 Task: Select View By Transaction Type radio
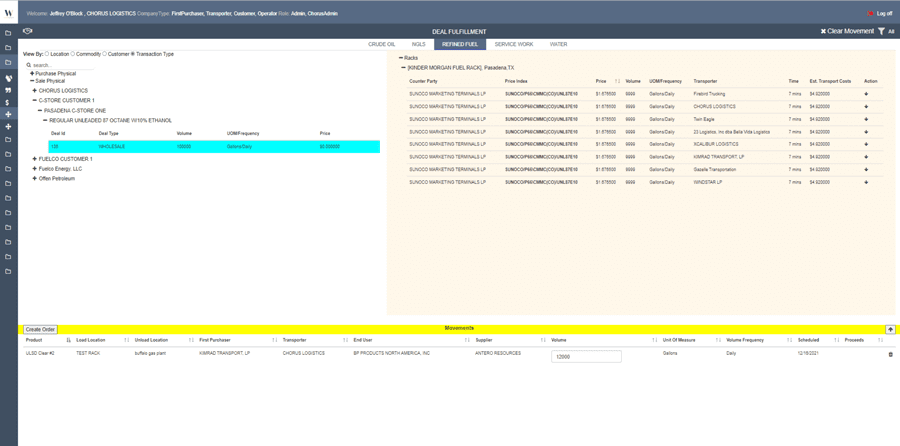tap(133, 54)
